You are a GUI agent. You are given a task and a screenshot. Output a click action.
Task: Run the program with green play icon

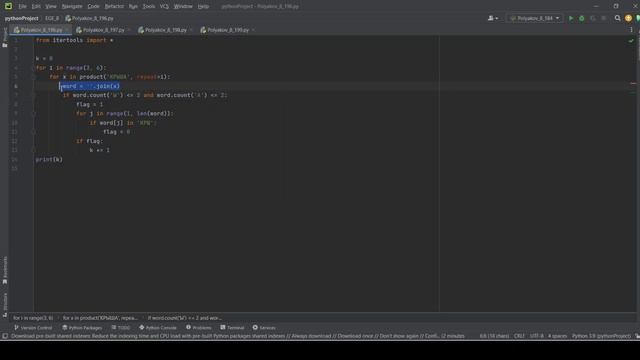571,18
